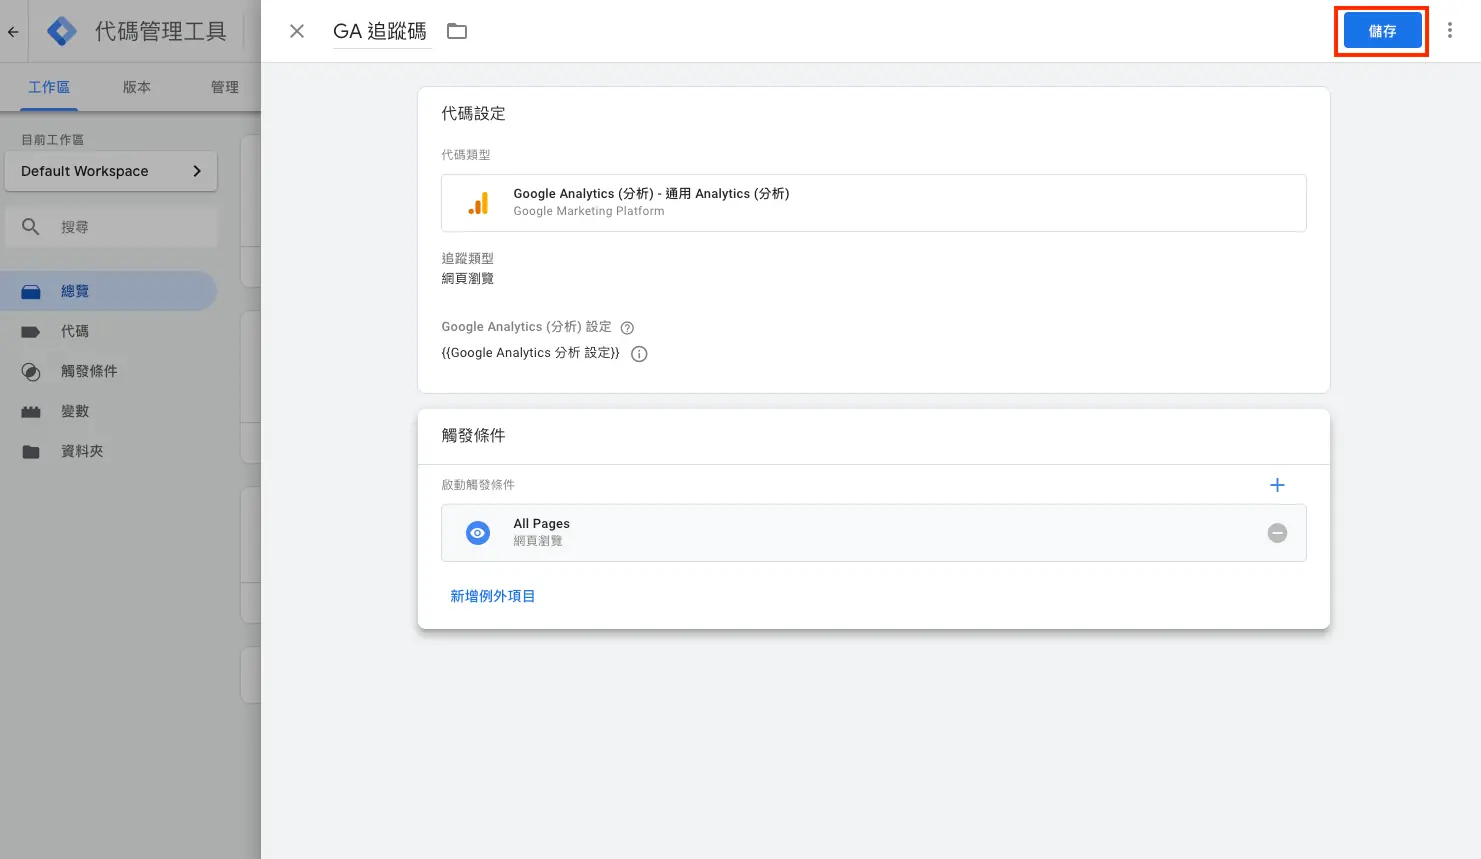Click the 代碼設定 section heading
Image resolution: width=1481 pixels, height=859 pixels.
click(473, 114)
